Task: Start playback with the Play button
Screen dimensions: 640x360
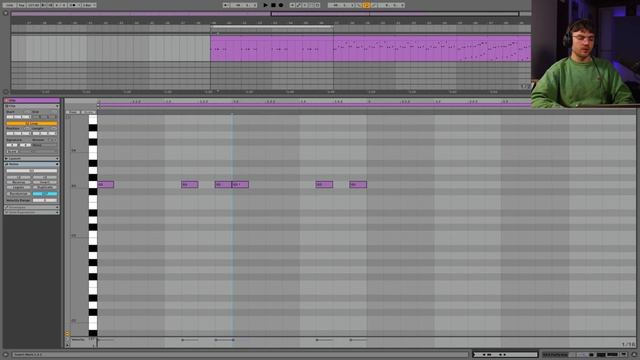Action: click(265, 5)
